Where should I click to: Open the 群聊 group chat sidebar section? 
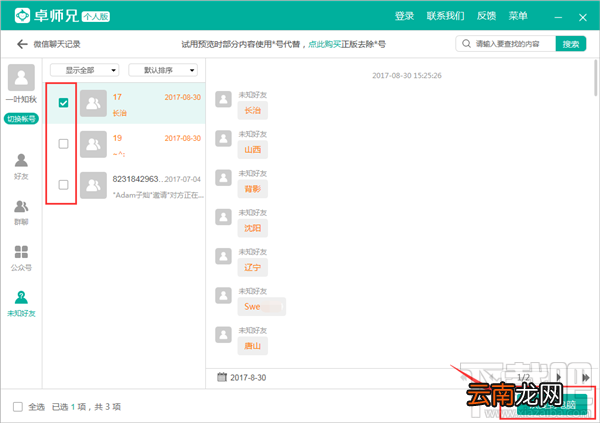[21, 212]
